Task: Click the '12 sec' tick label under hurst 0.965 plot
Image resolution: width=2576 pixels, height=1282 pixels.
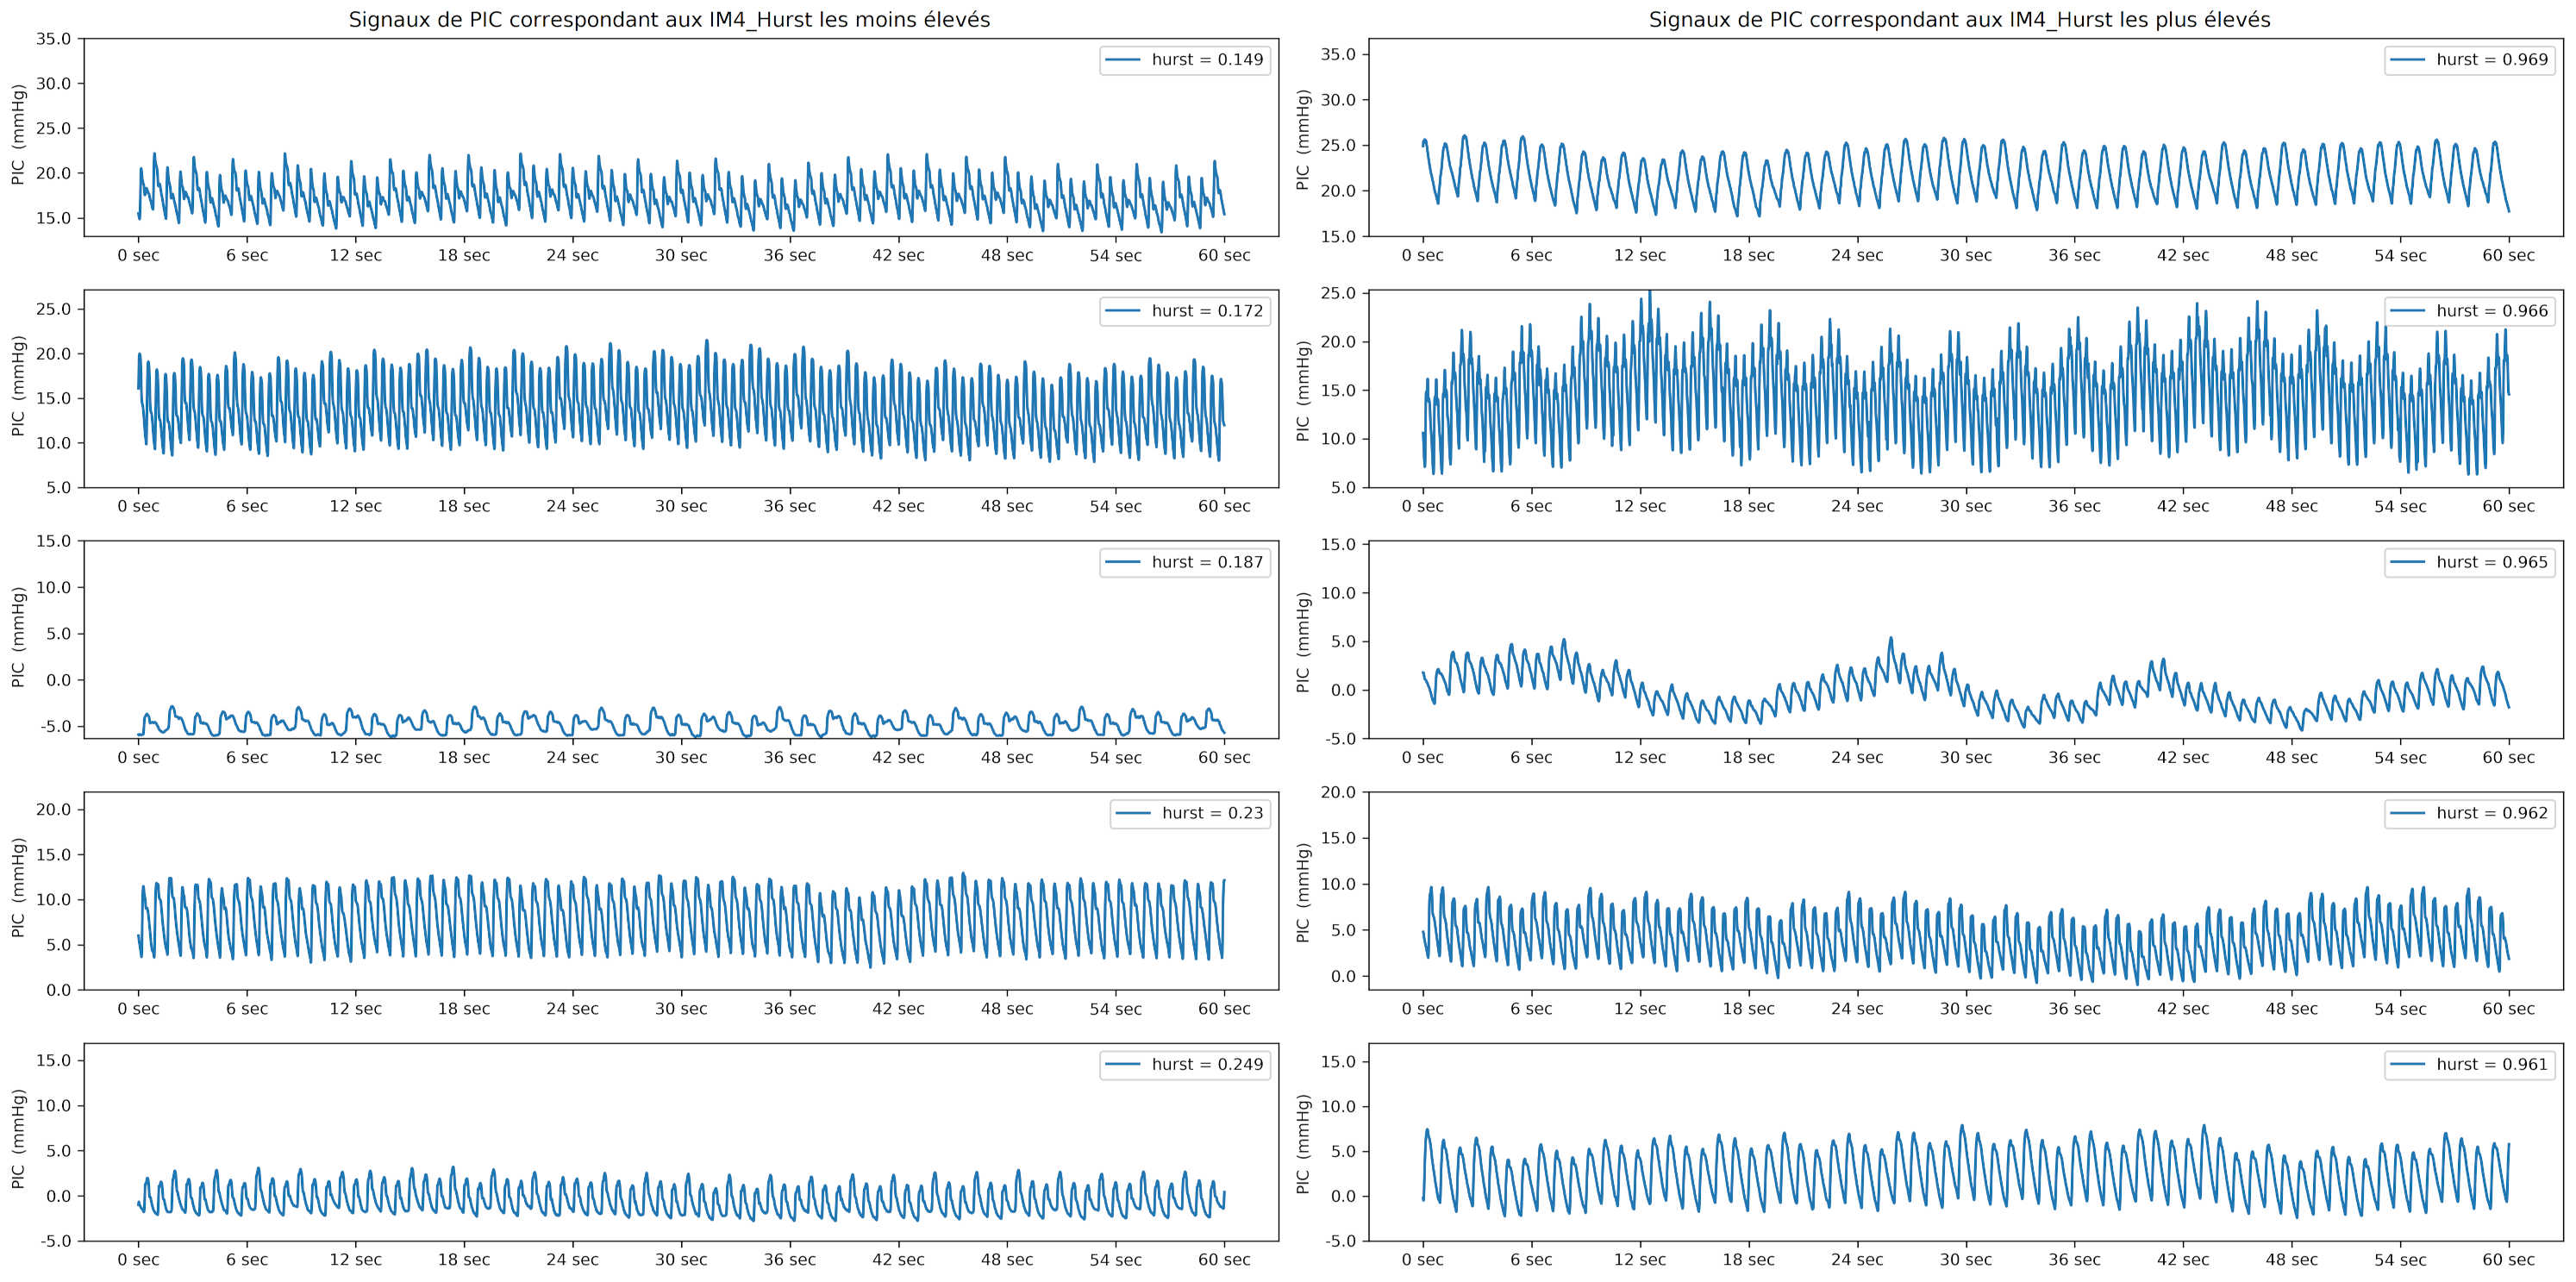Action: coord(1640,758)
